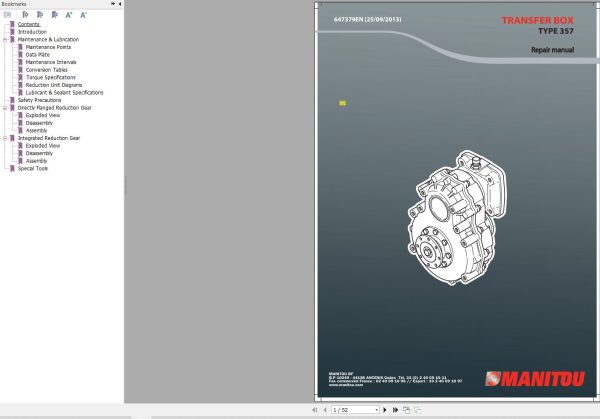This screenshot has height=419, width=600.
Task: Select the Maintenance & Lubrication bookmark
Action: [x=48, y=39]
